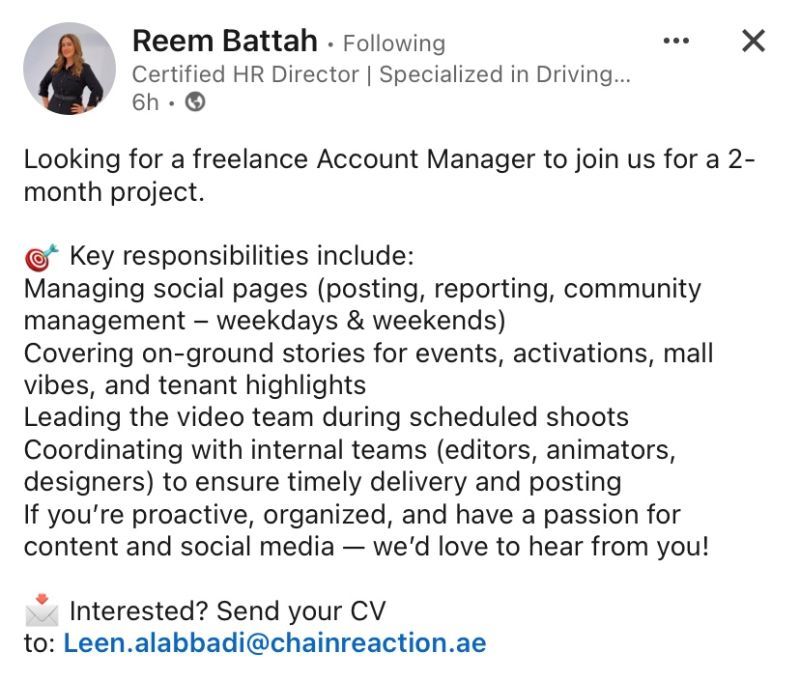800x681 pixels.
Task: Click the envelope emoji icon
Action: [x=41, y=610]
